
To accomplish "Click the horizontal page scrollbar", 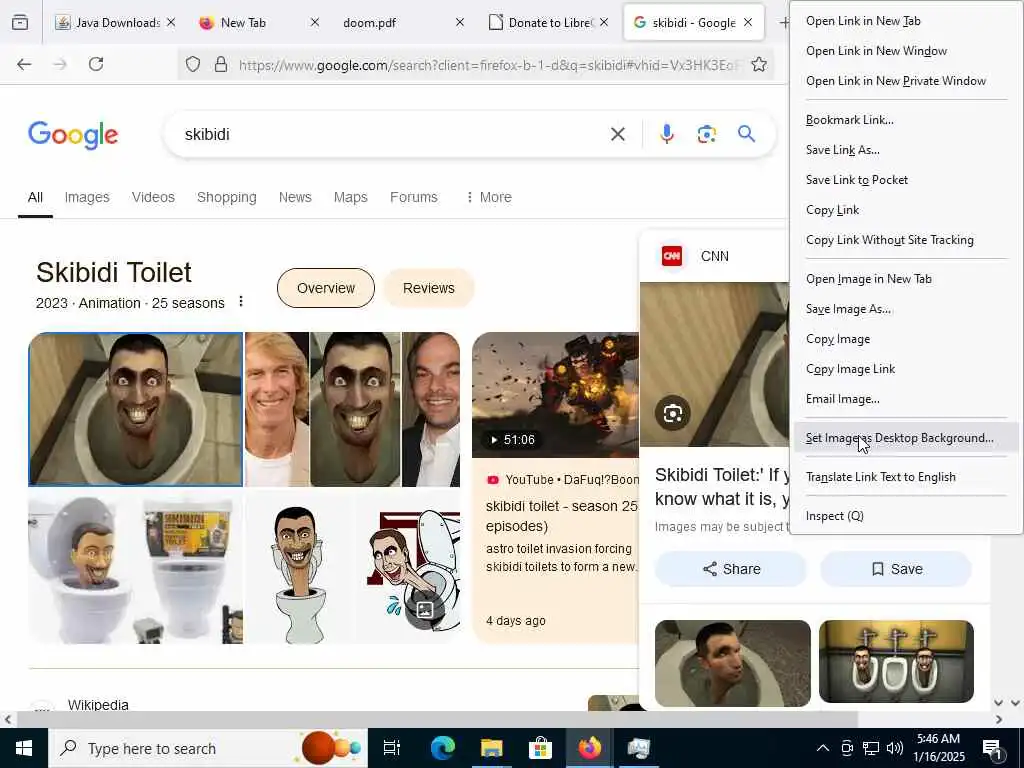I will (x=436, y=719).
